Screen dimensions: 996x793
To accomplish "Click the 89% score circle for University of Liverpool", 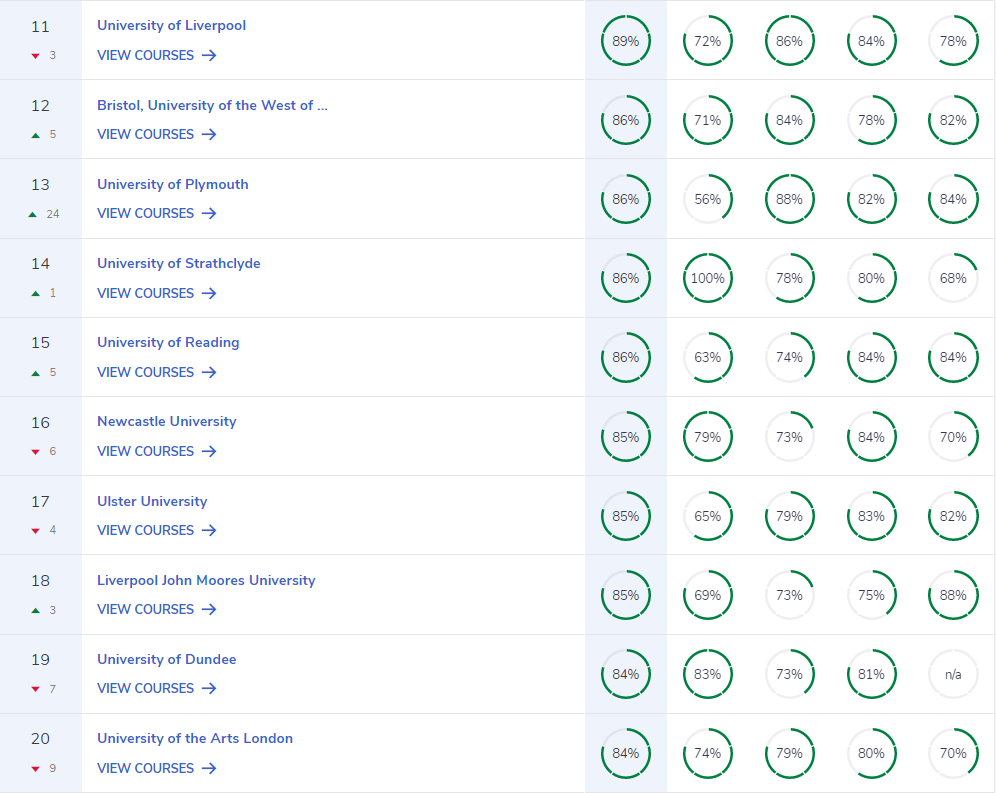I will tap(626, 40).
